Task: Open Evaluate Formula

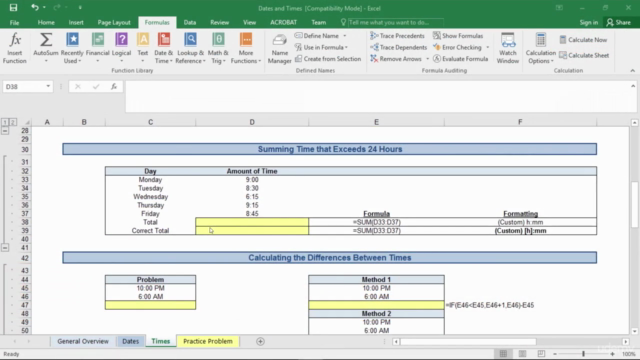Action: [x=460, y=59]
